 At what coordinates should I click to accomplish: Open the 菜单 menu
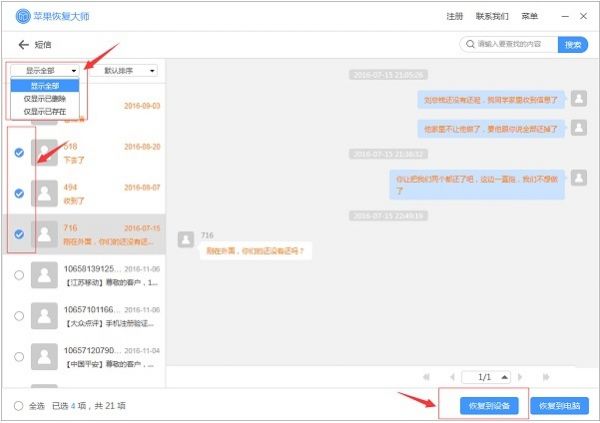tap(529, 17)
